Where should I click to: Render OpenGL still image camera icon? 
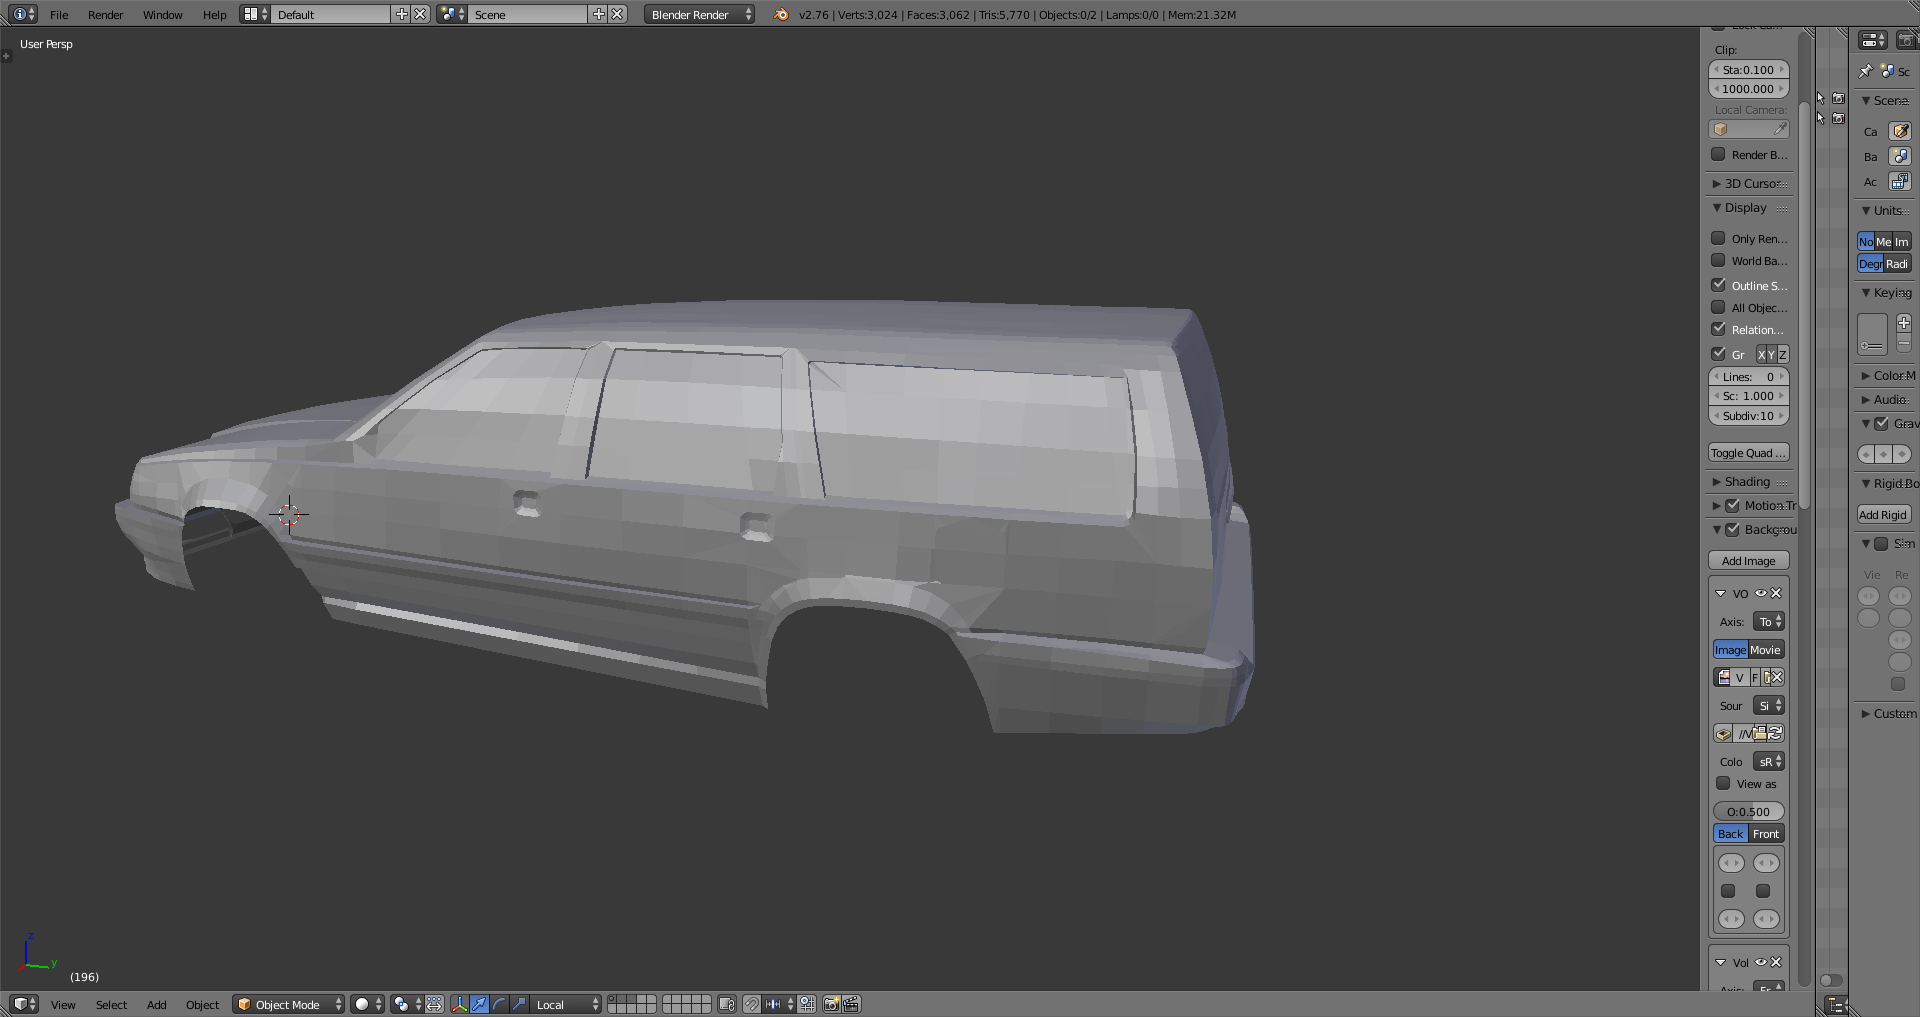click(831, 1004)
